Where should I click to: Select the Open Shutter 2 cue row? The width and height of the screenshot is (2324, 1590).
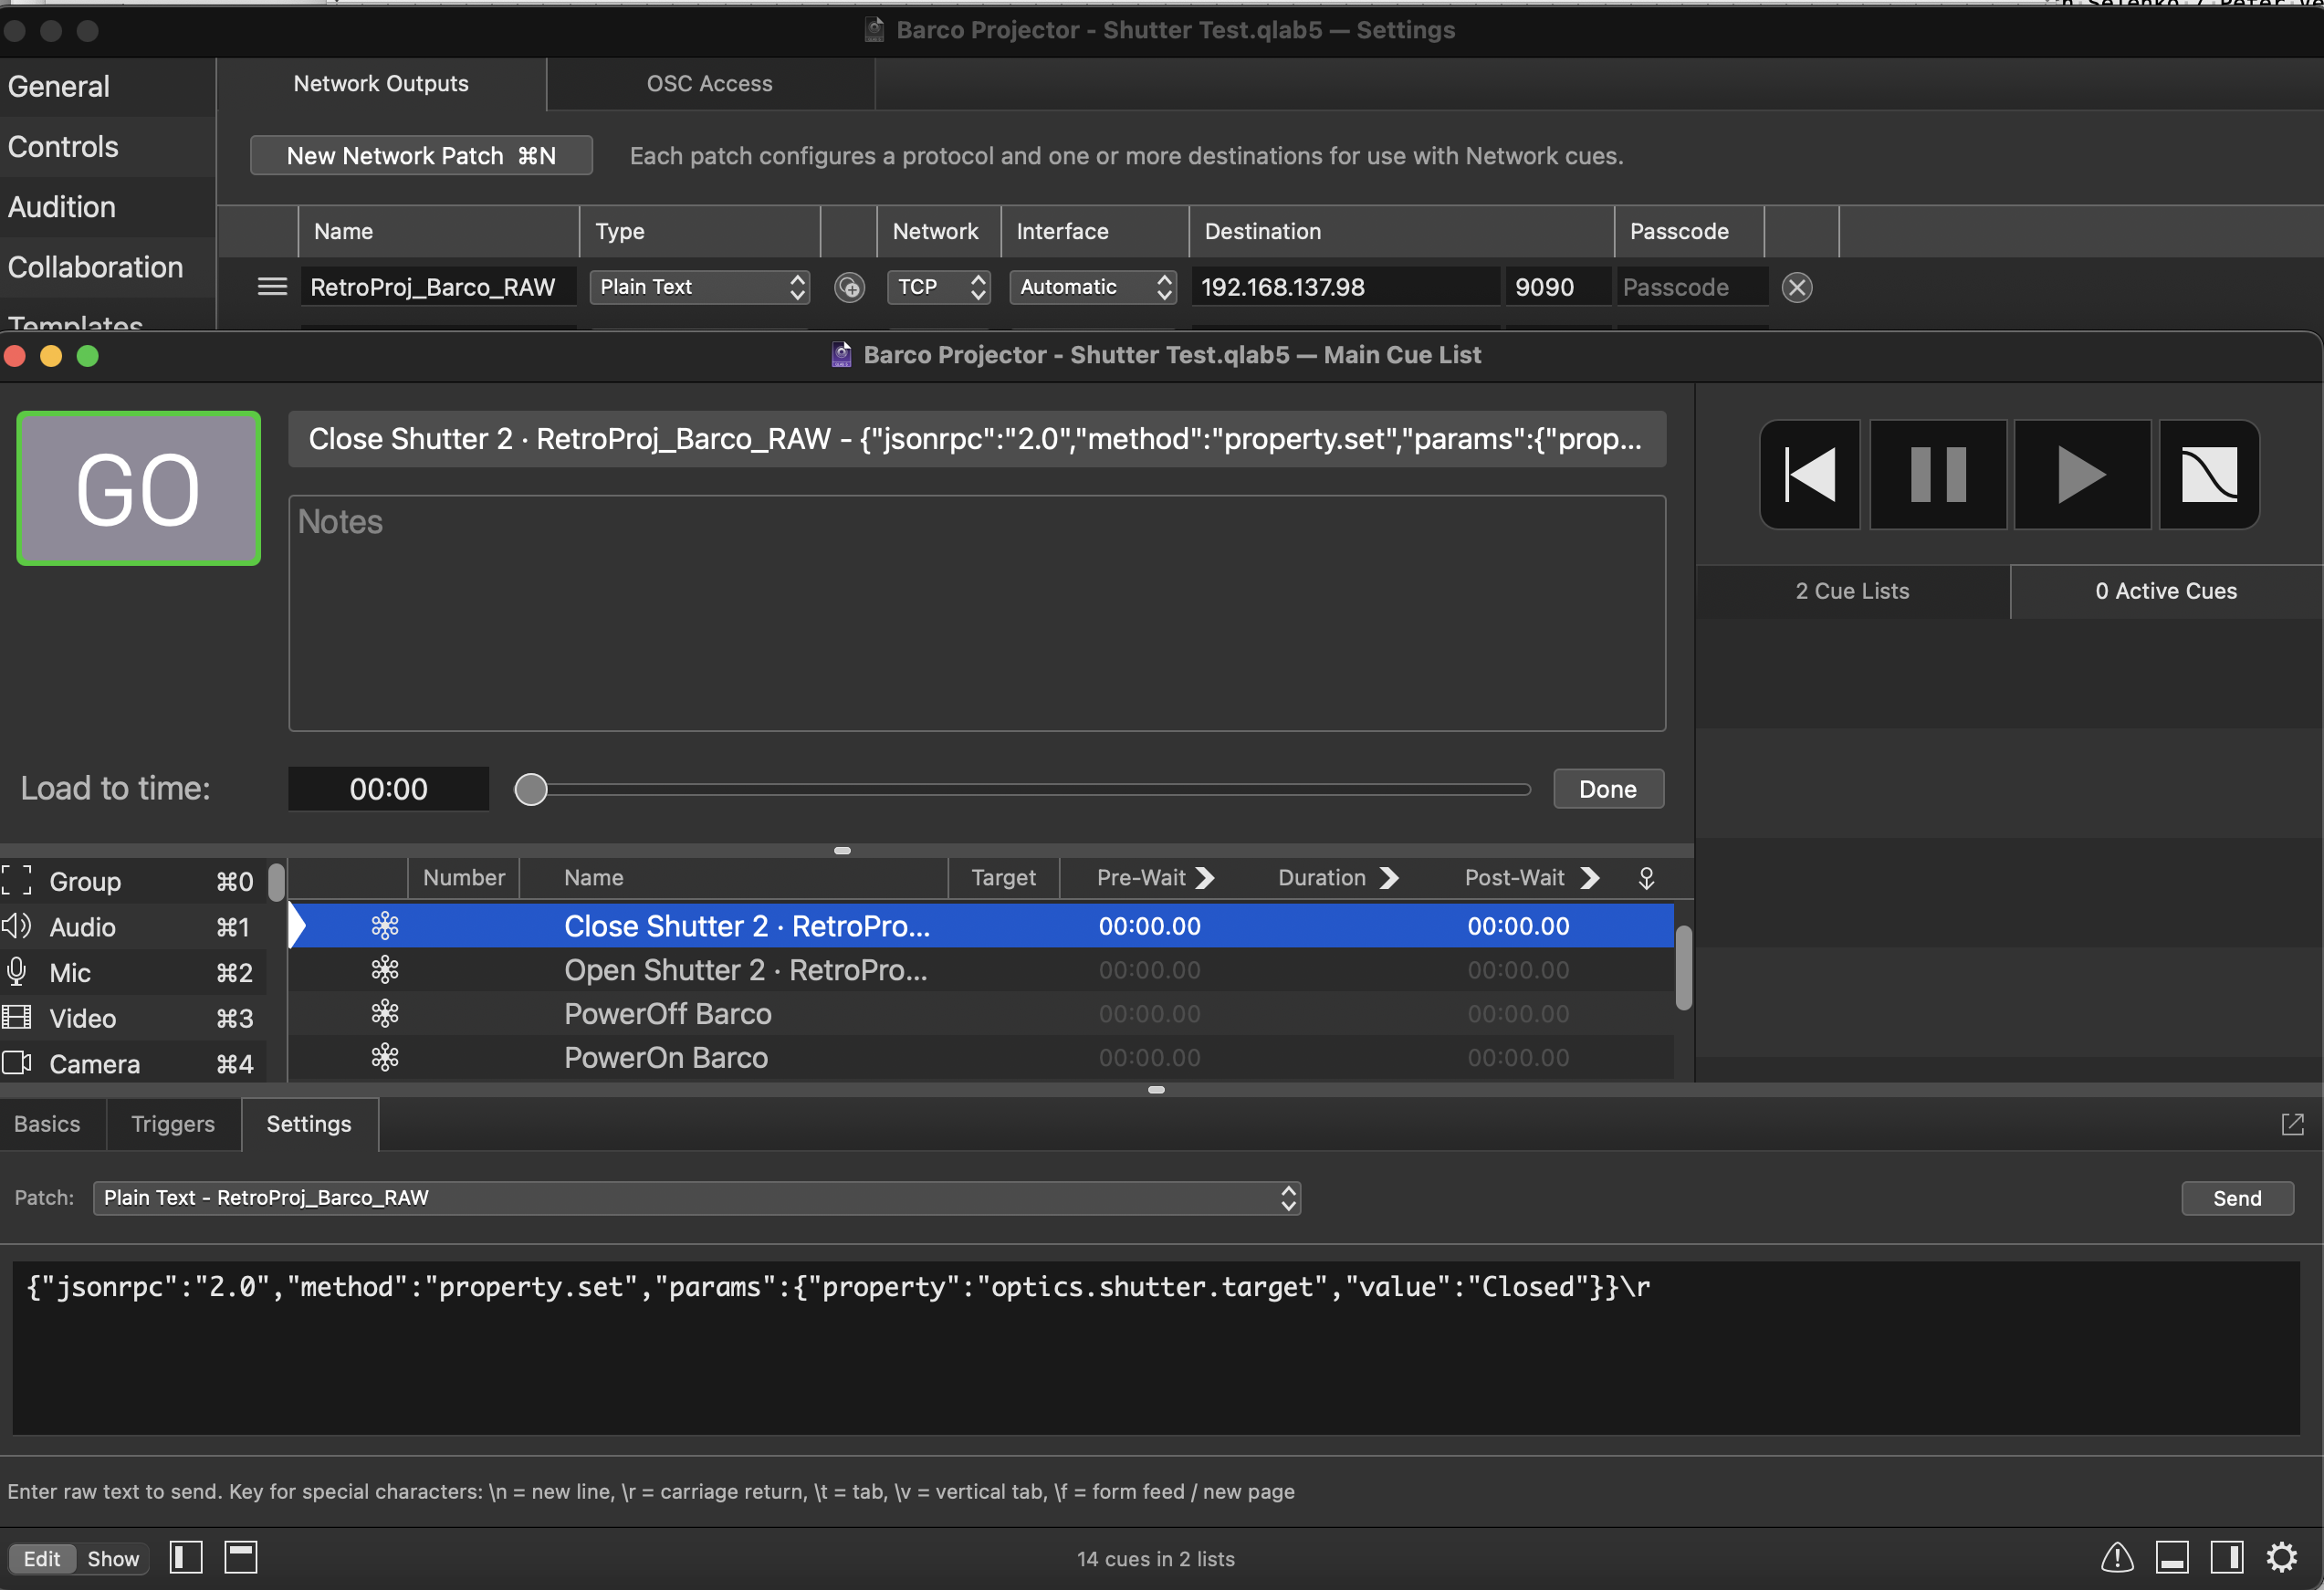click(981, 970)
